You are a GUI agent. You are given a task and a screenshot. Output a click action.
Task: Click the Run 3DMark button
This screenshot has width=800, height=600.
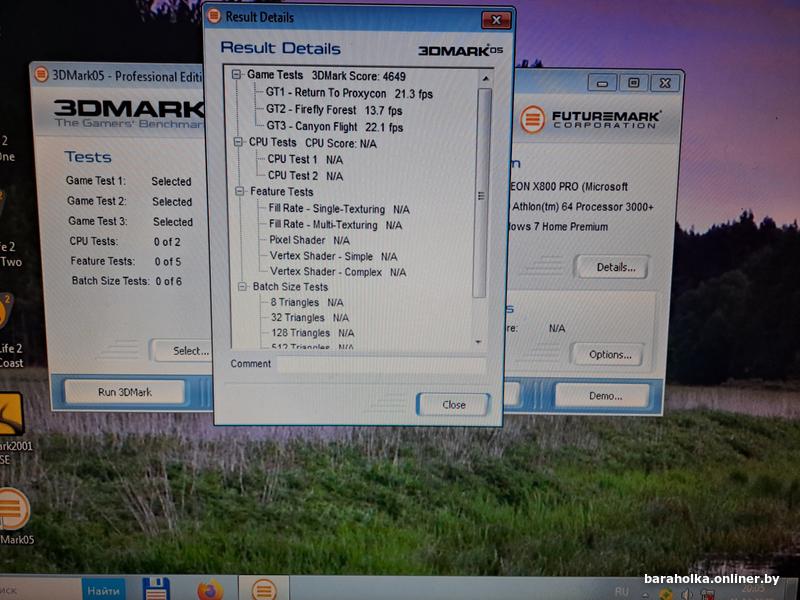click(x=125, y=392)
